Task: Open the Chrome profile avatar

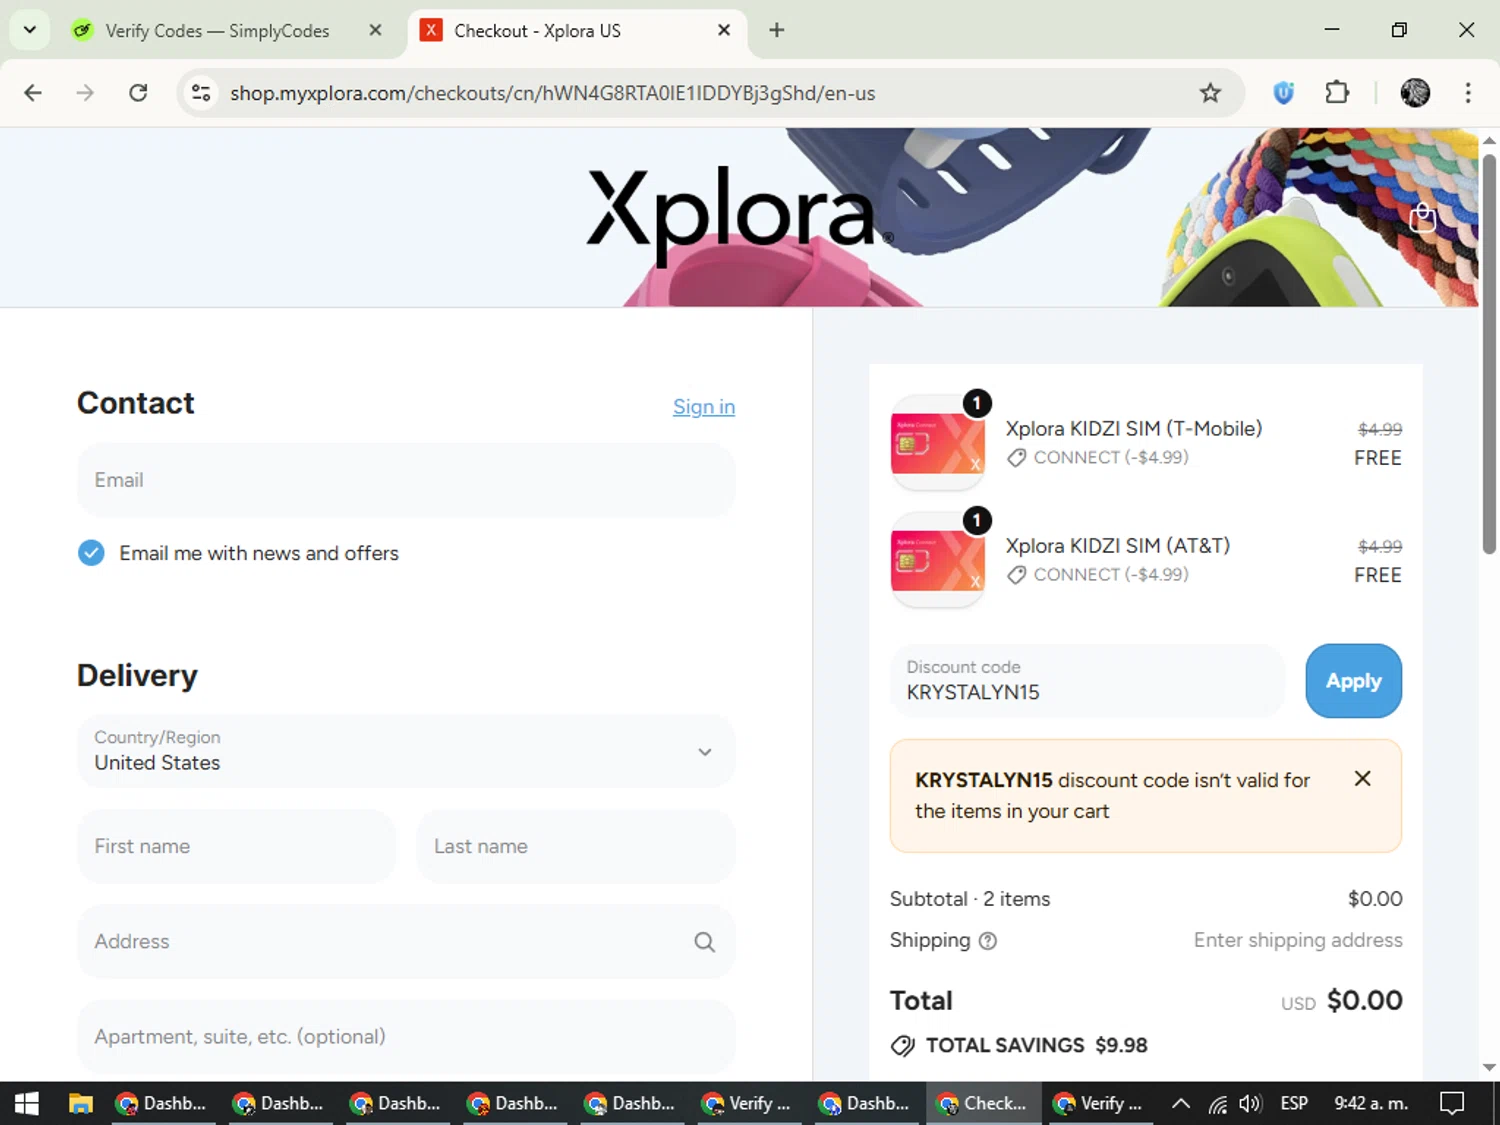Action: [x=1415, y=93]
